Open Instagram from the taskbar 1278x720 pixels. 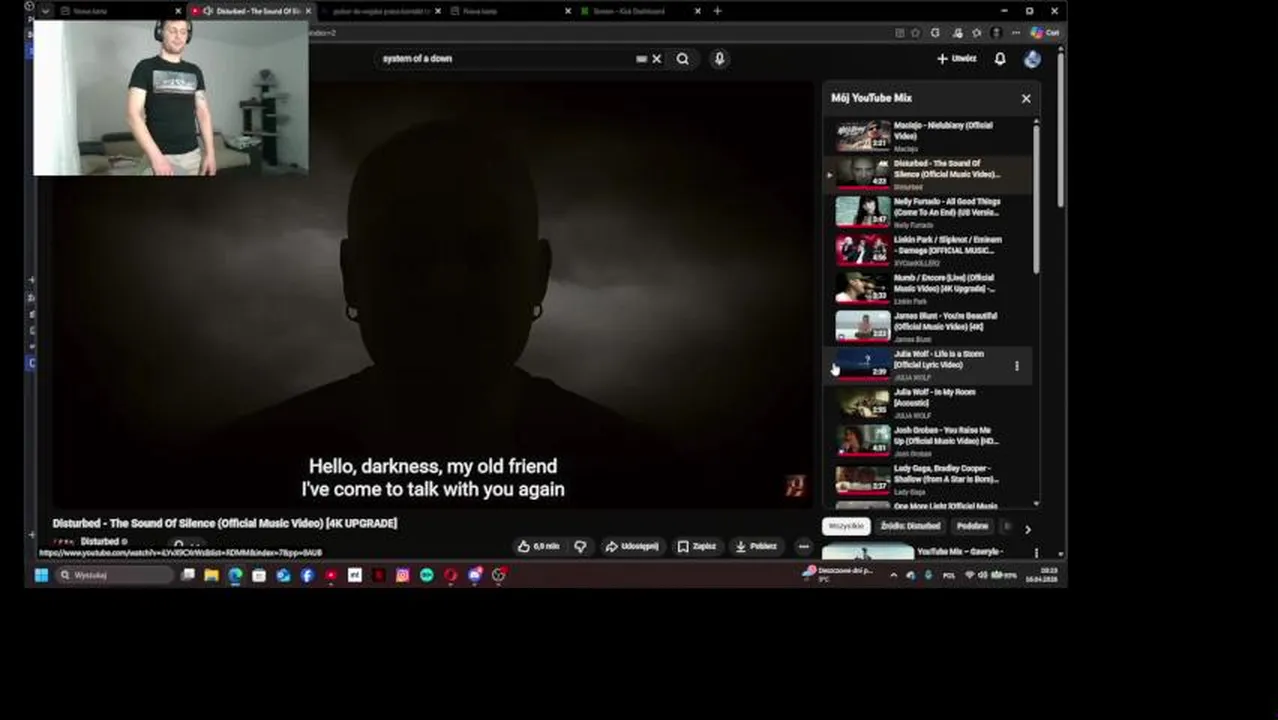(x=402, y=575)
